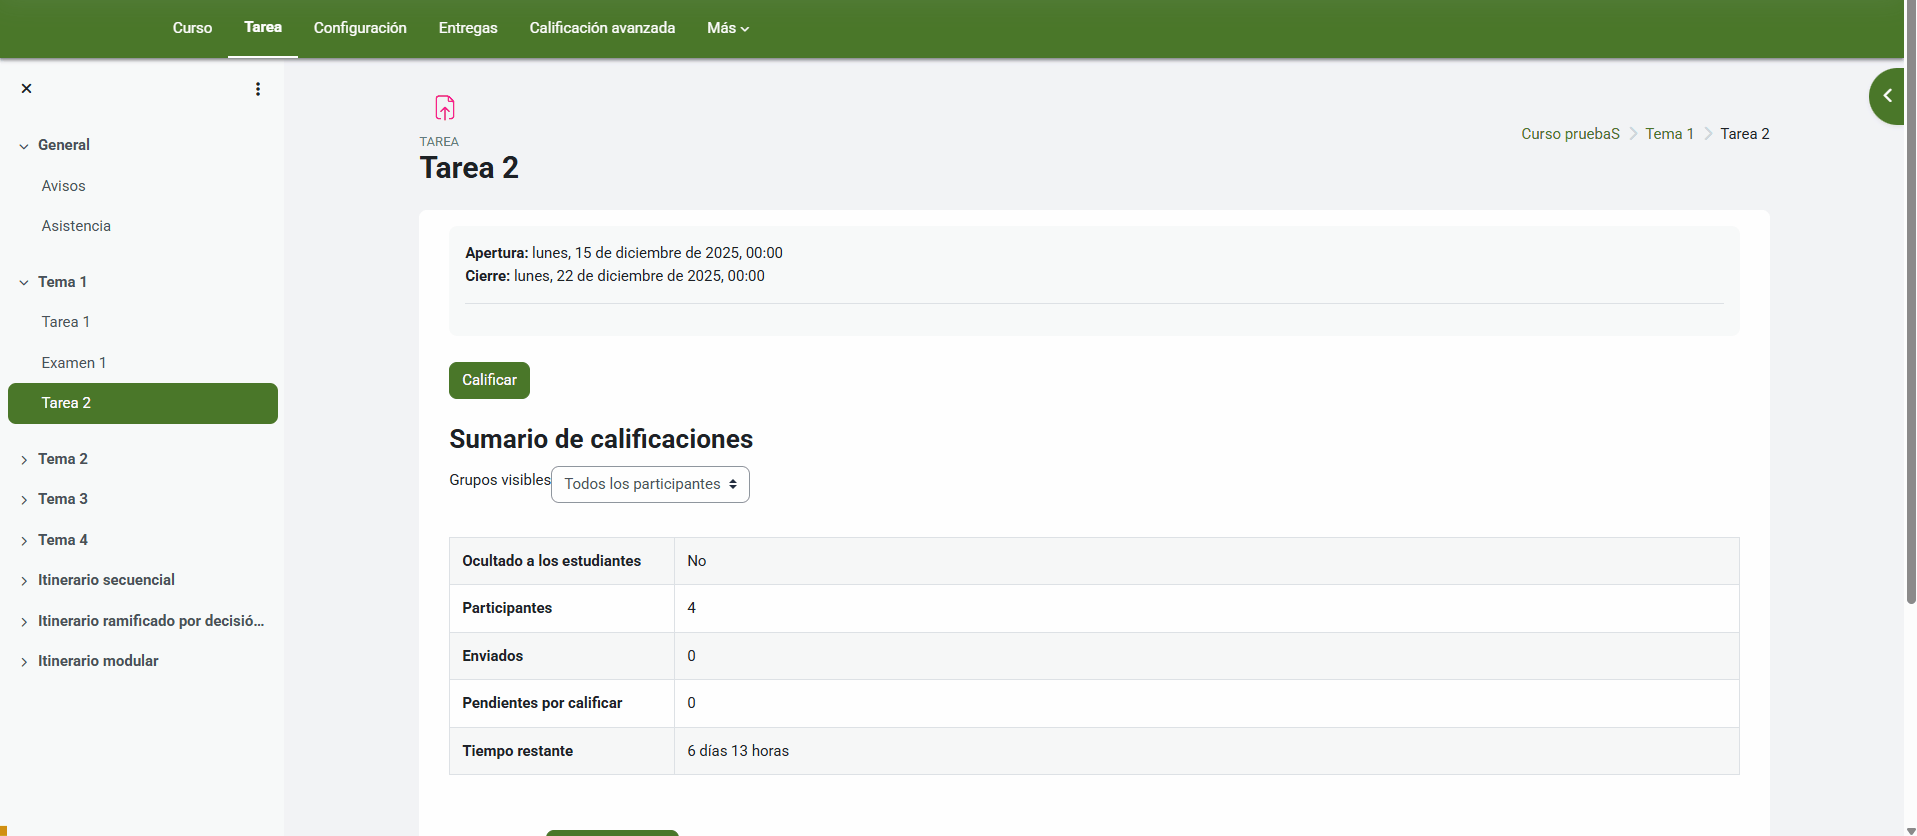Click the 'Tiempo restante' label

pos(517,751)
